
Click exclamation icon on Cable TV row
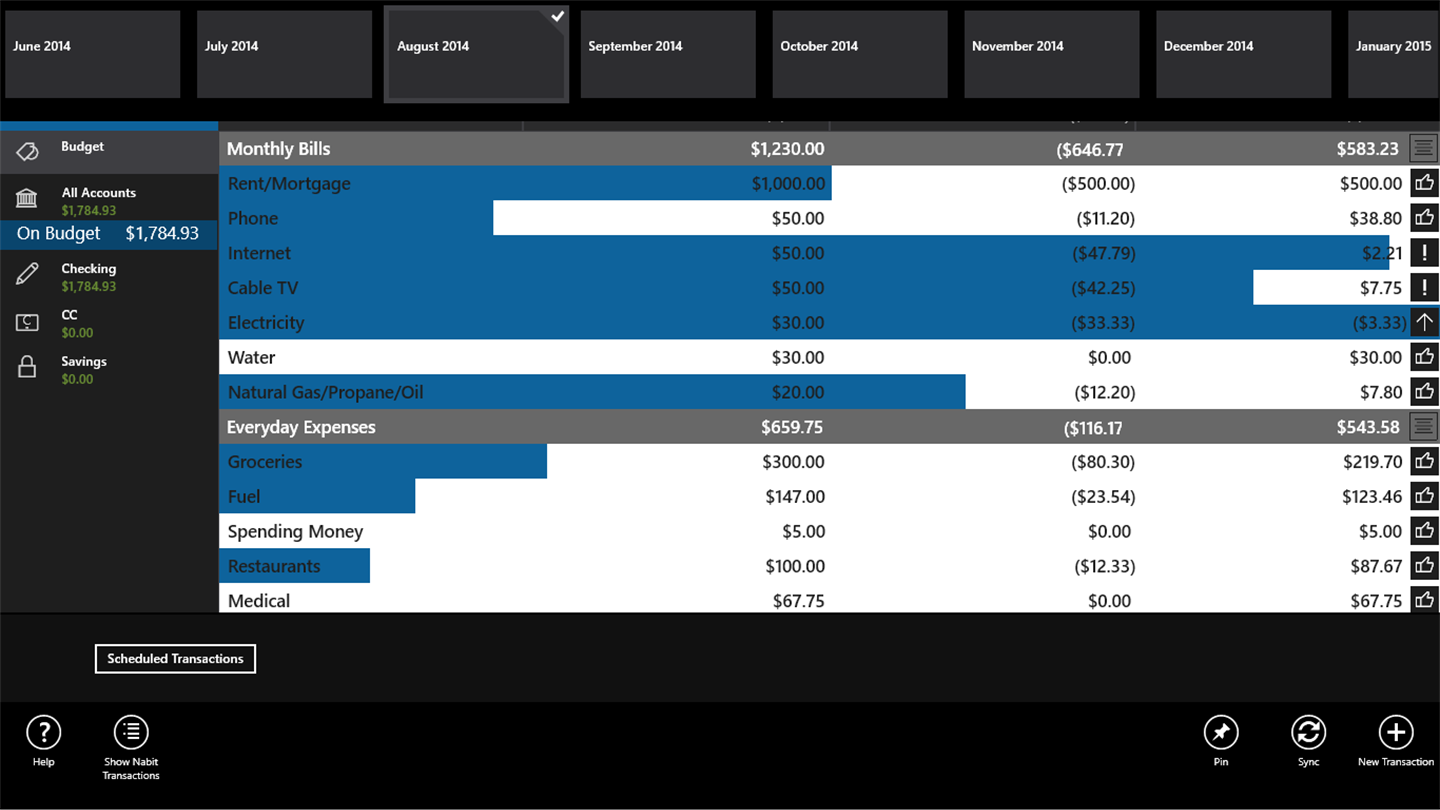1424,288
